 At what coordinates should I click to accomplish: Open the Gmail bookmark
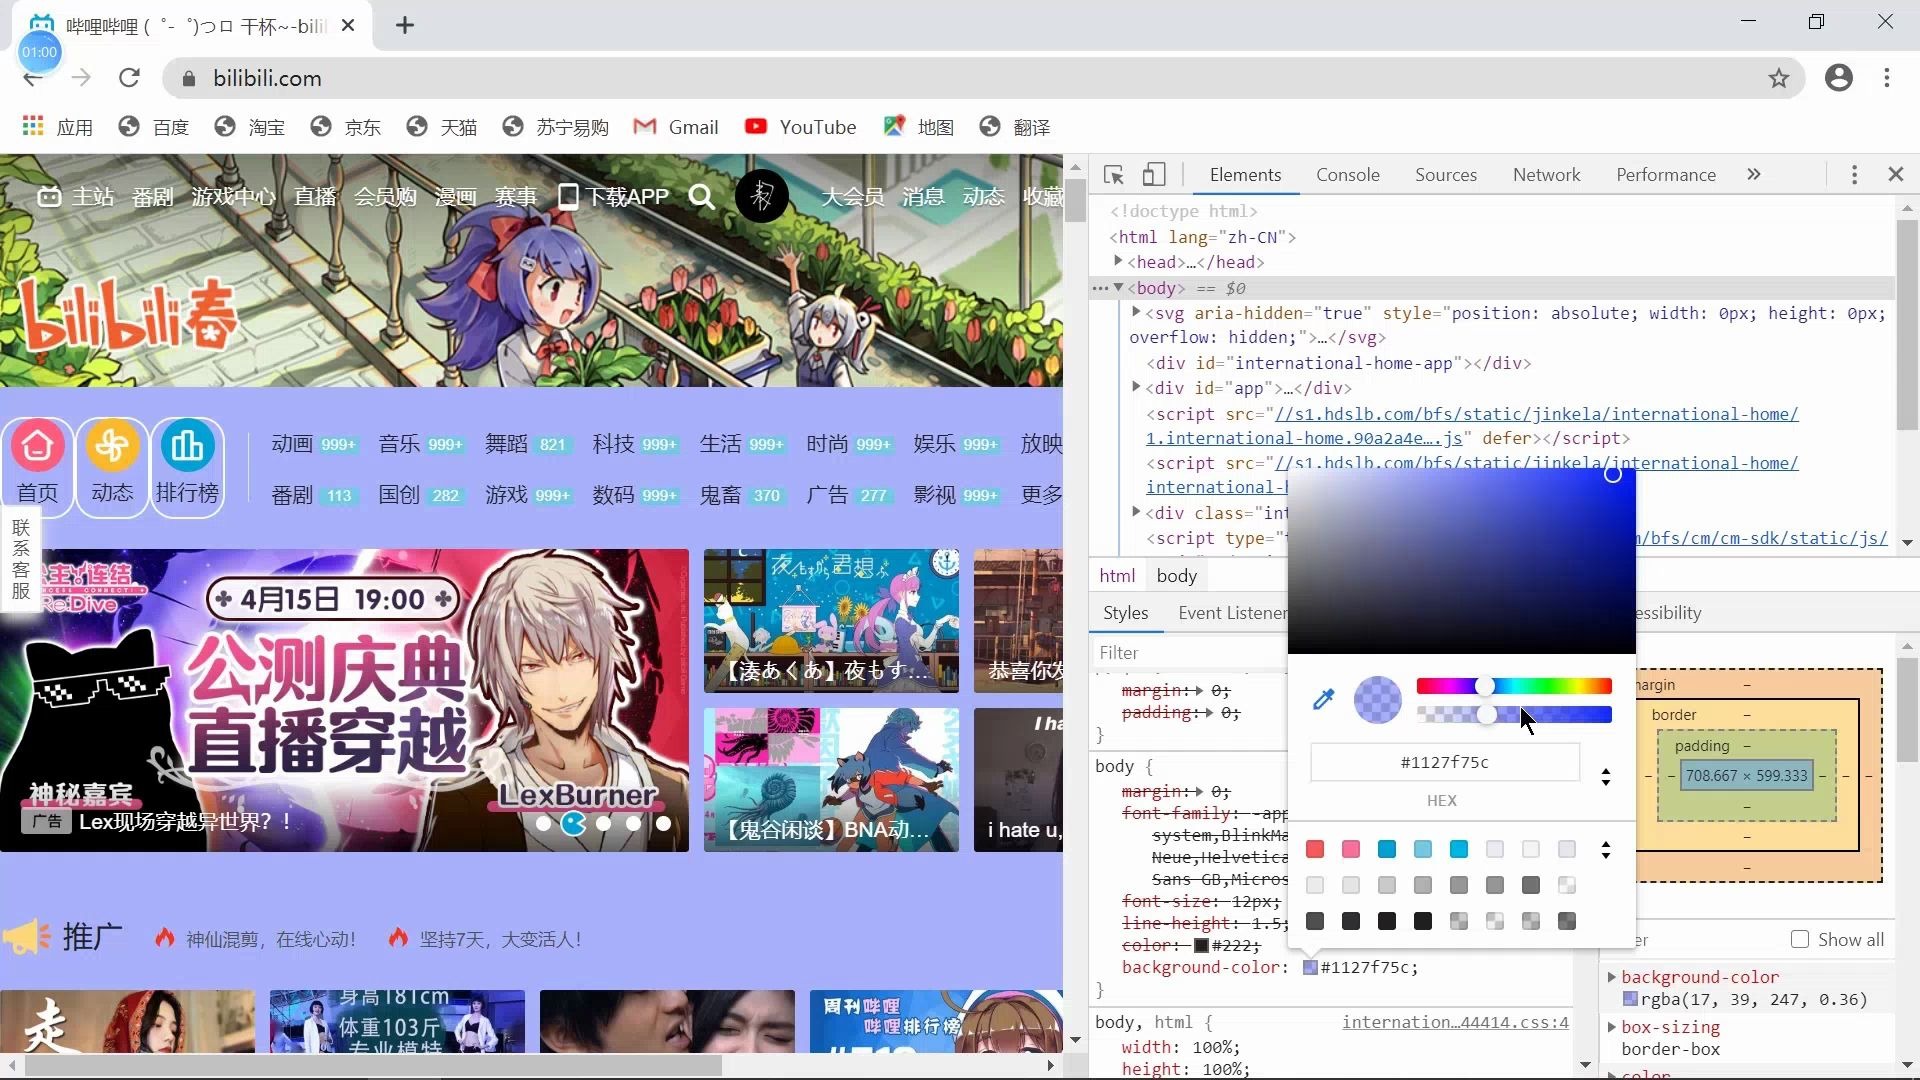[675, 127]
